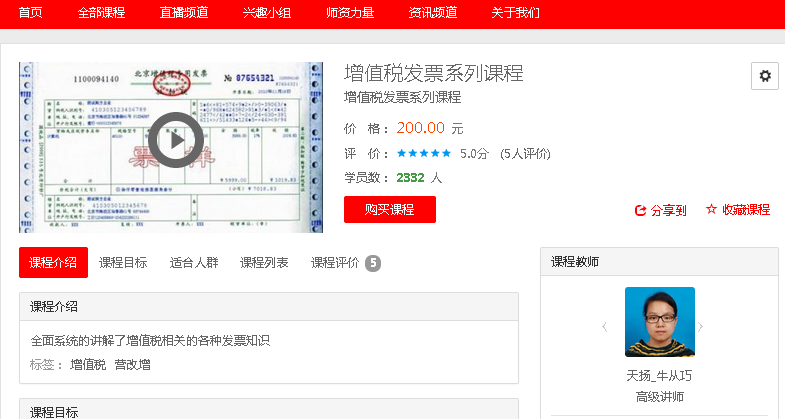The image size is (785, 419).
Task: Open the 课程评价 tab
Action: [x=335, y=263]
